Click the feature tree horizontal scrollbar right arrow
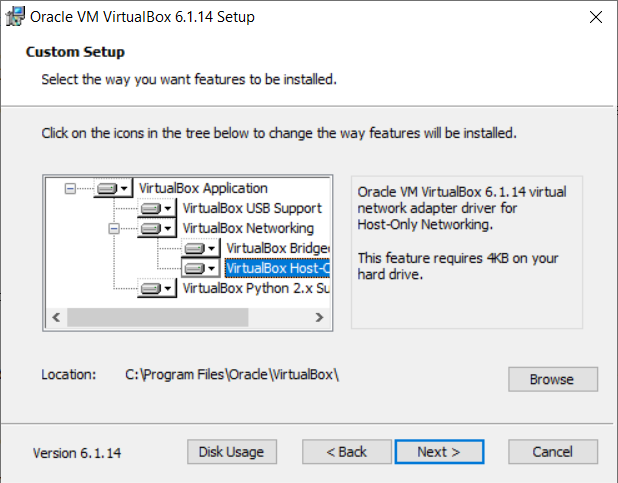Image resolution: width=618 pixels, height=483 pixels. [319, 317]
